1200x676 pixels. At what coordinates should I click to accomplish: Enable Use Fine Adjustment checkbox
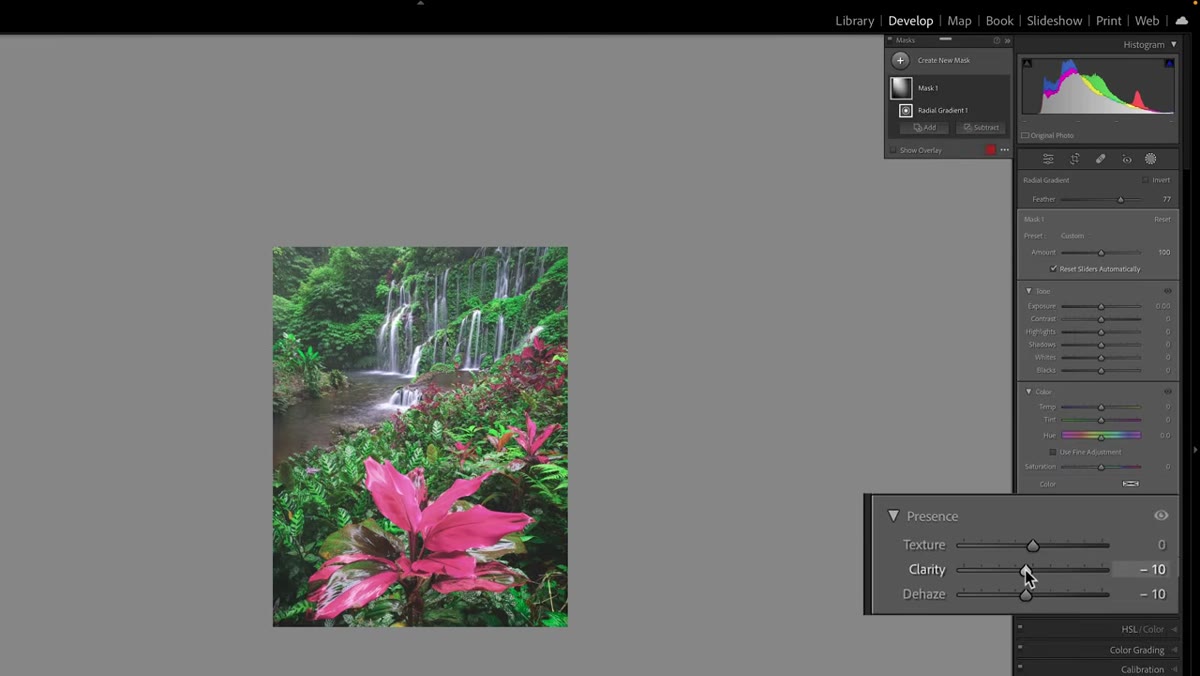(1053, 452)
